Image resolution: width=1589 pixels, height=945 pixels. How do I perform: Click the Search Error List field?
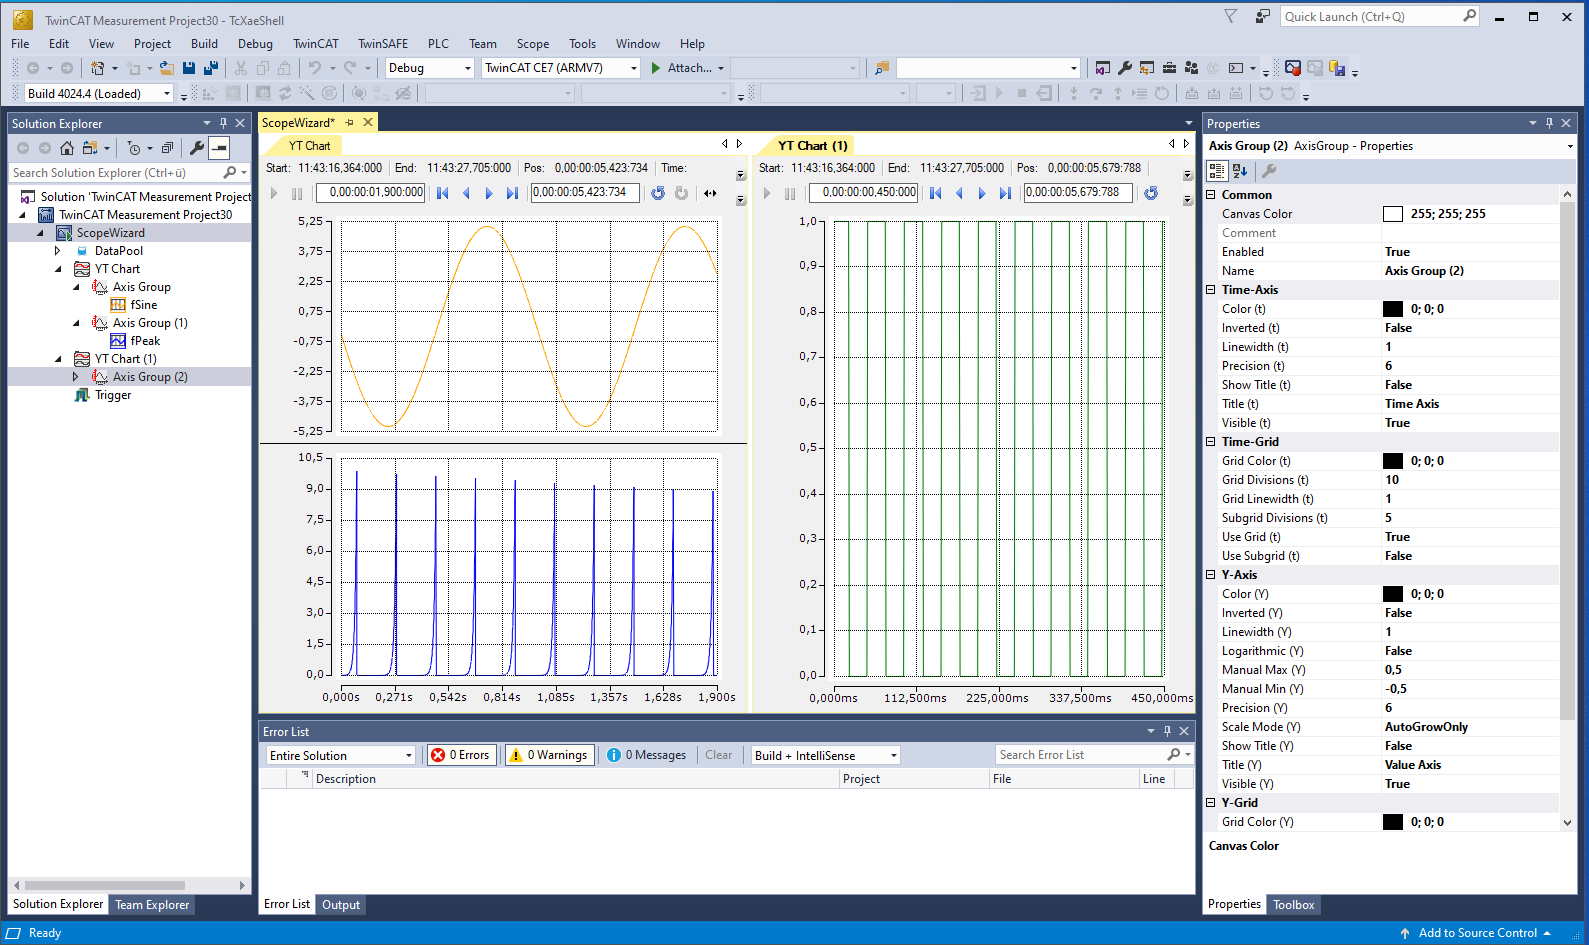1082,755
